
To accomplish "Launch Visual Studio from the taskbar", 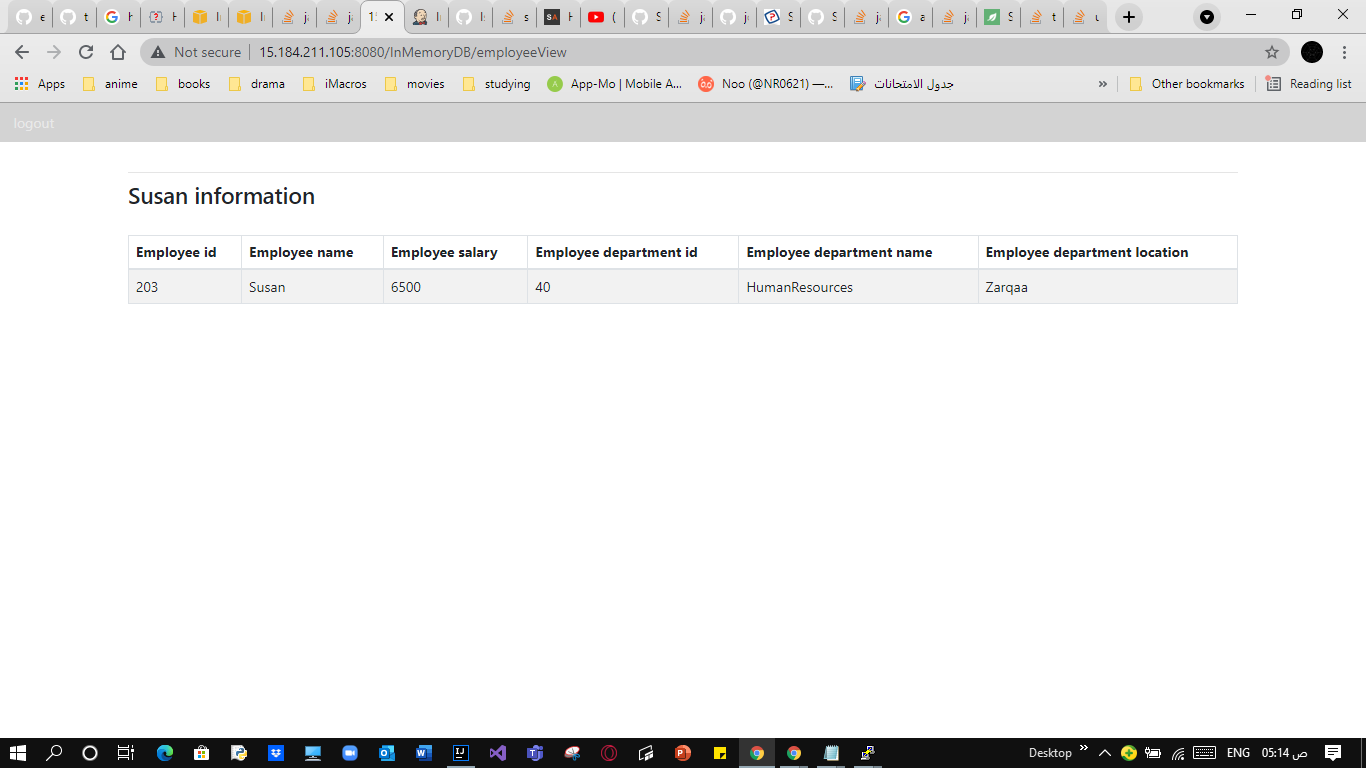I will click(x=498, y=753).
